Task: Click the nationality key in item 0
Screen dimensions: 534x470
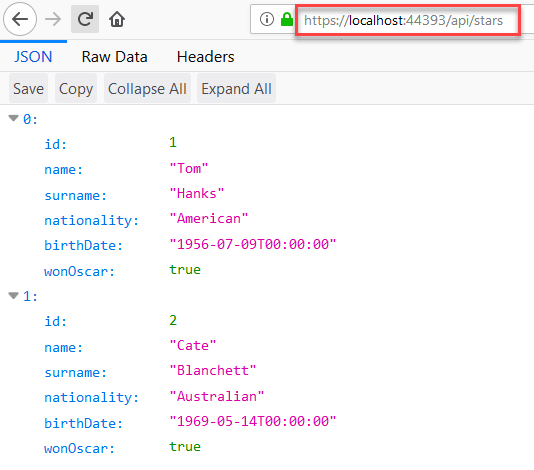Action: coord(92,220)
